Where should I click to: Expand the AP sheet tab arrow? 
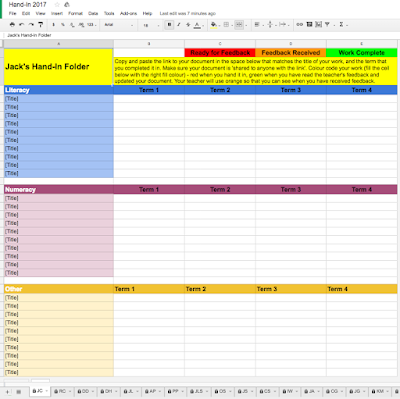(160, 391)
